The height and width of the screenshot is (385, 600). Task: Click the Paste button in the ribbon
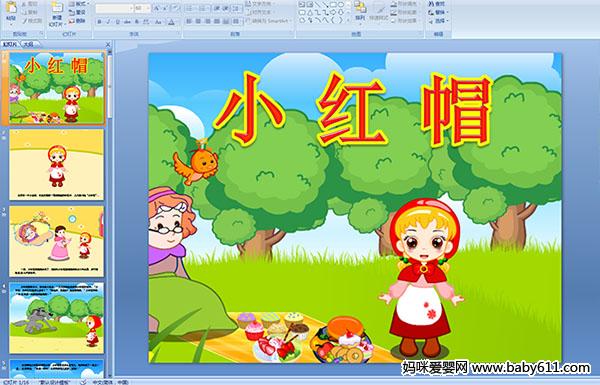pos(11,13)
